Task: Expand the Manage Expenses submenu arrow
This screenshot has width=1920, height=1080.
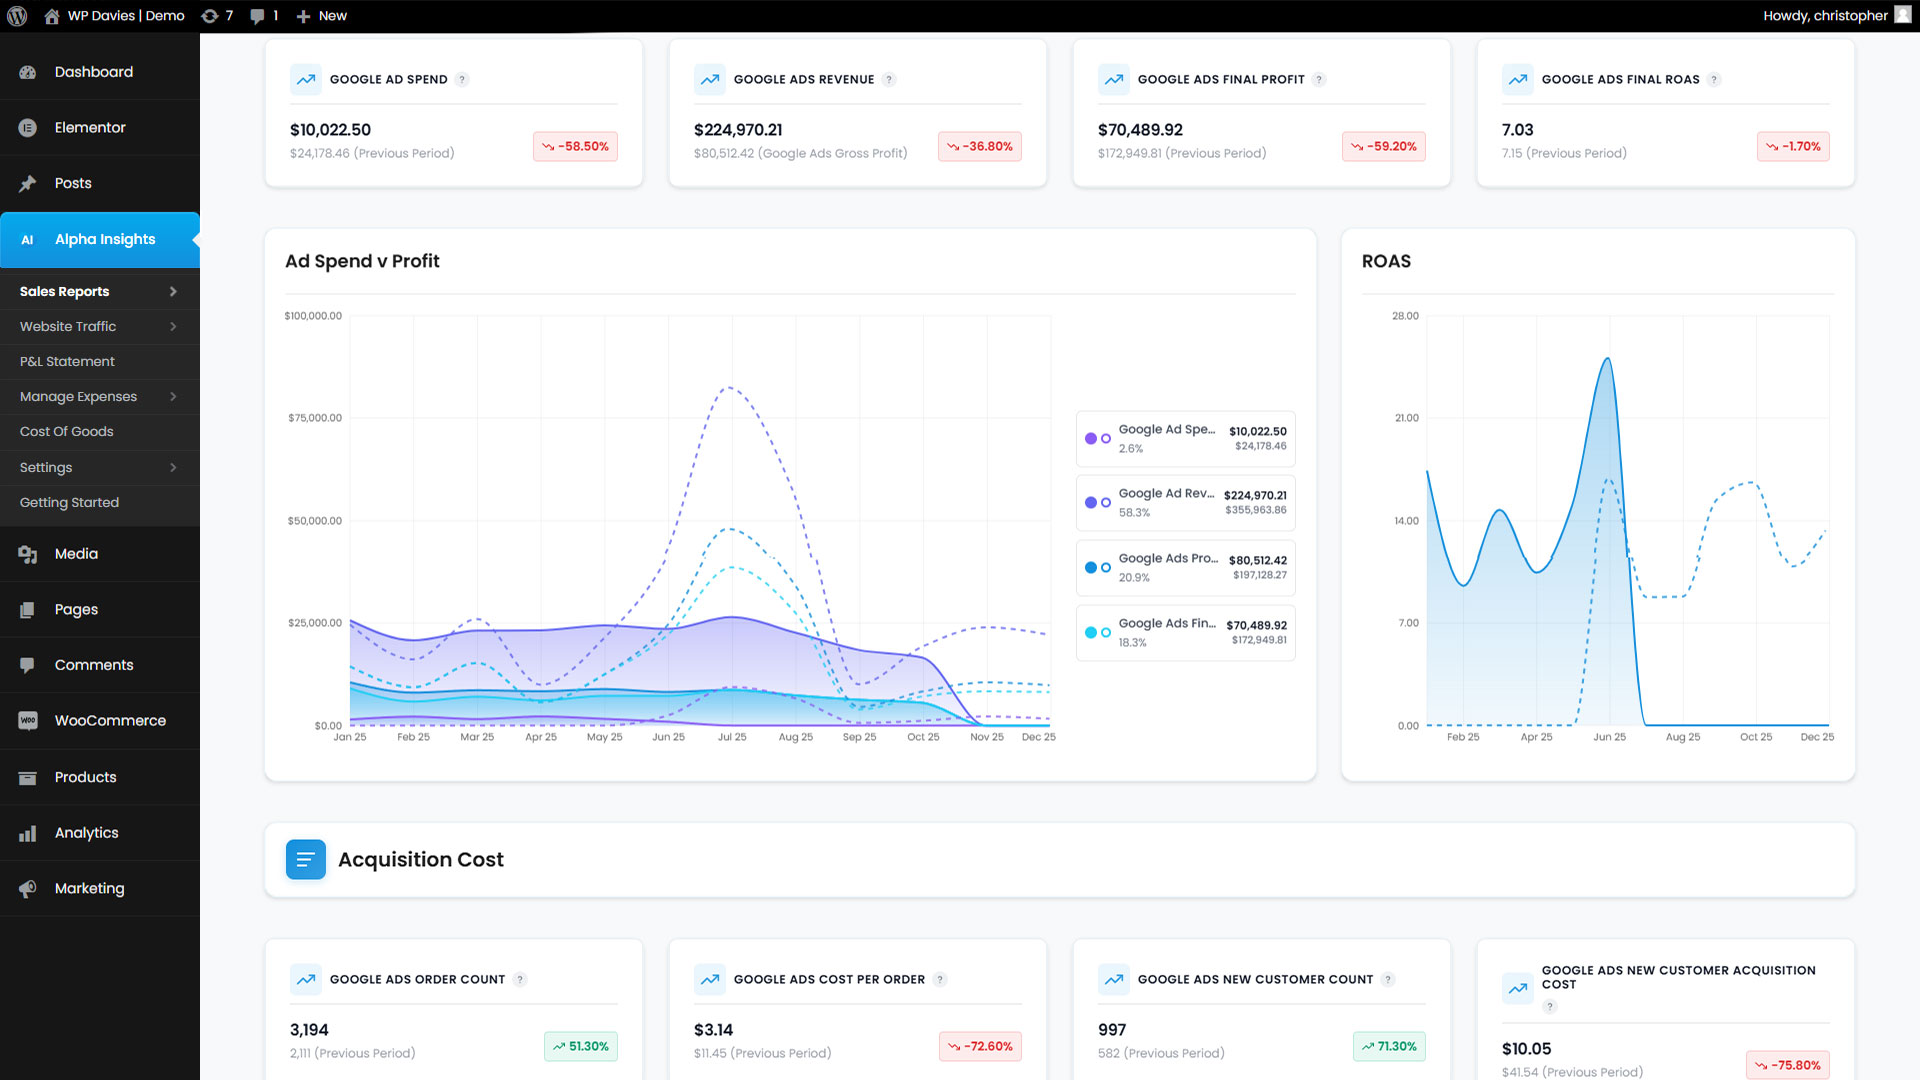Action: pos(173,397)
